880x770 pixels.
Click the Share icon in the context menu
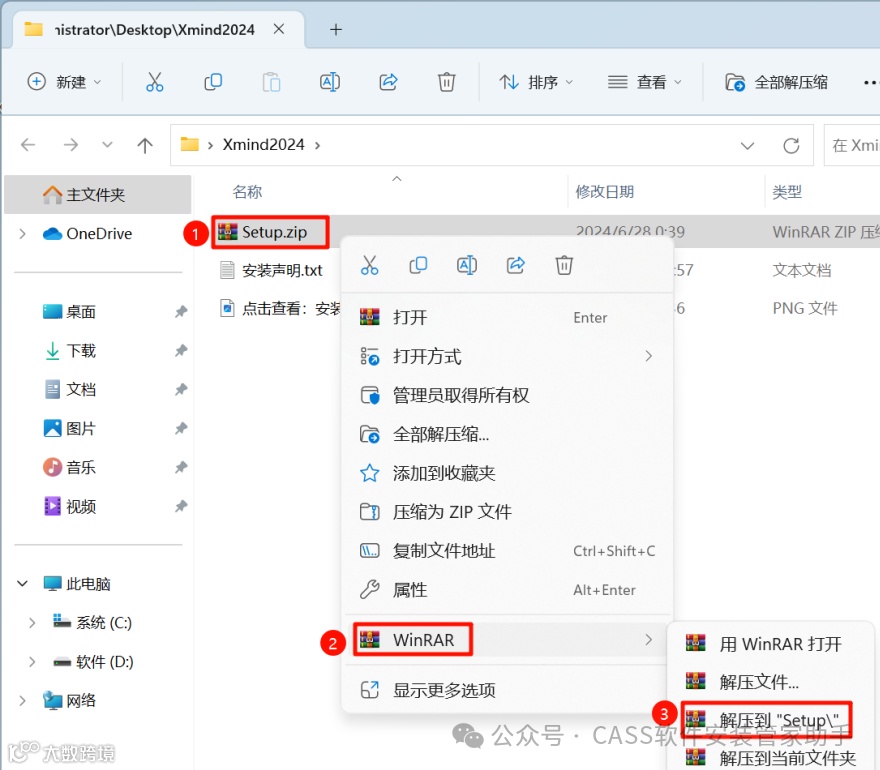[x=516, y=265]
